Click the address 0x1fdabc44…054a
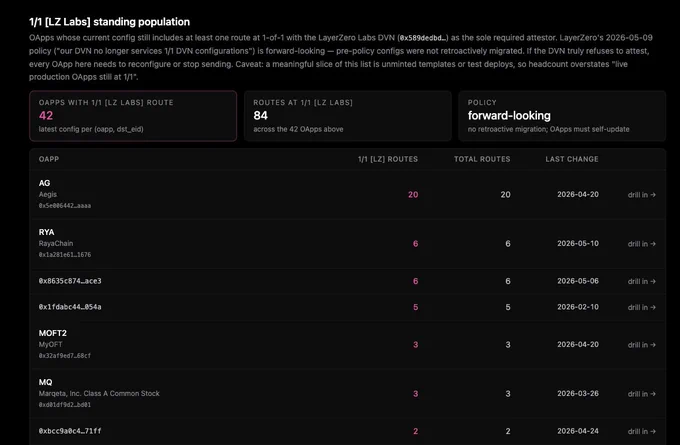The height and width of the screenshot is (445, 680). [70, 307]
